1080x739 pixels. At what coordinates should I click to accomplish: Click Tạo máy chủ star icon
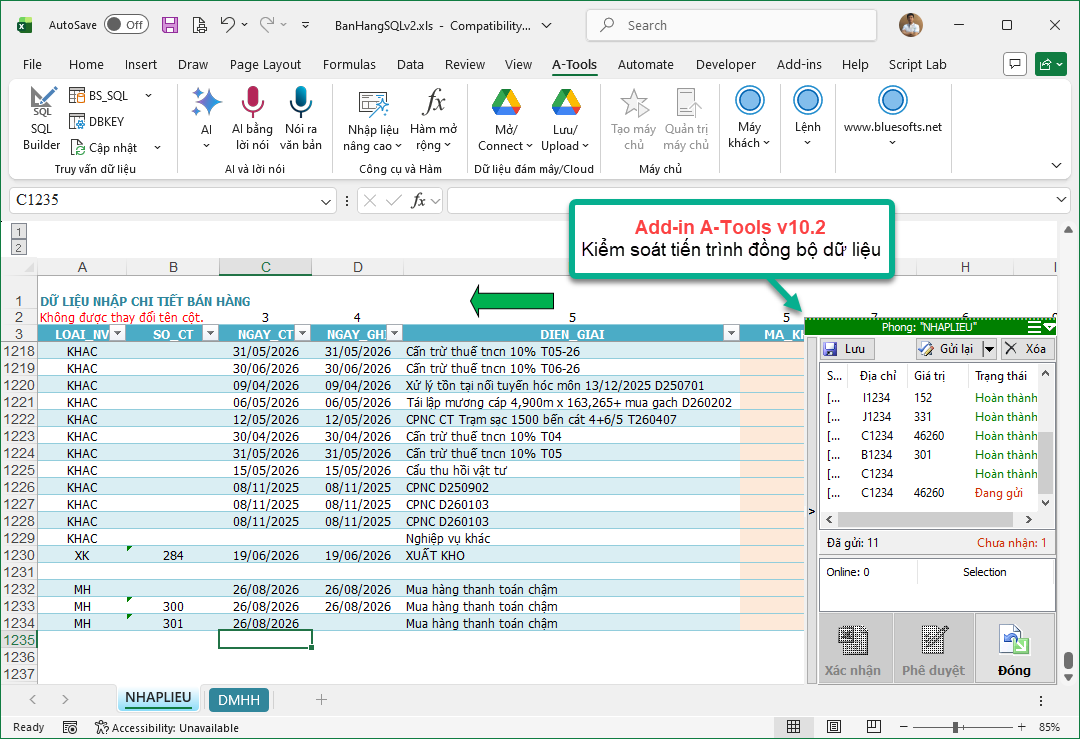(634, 103)
